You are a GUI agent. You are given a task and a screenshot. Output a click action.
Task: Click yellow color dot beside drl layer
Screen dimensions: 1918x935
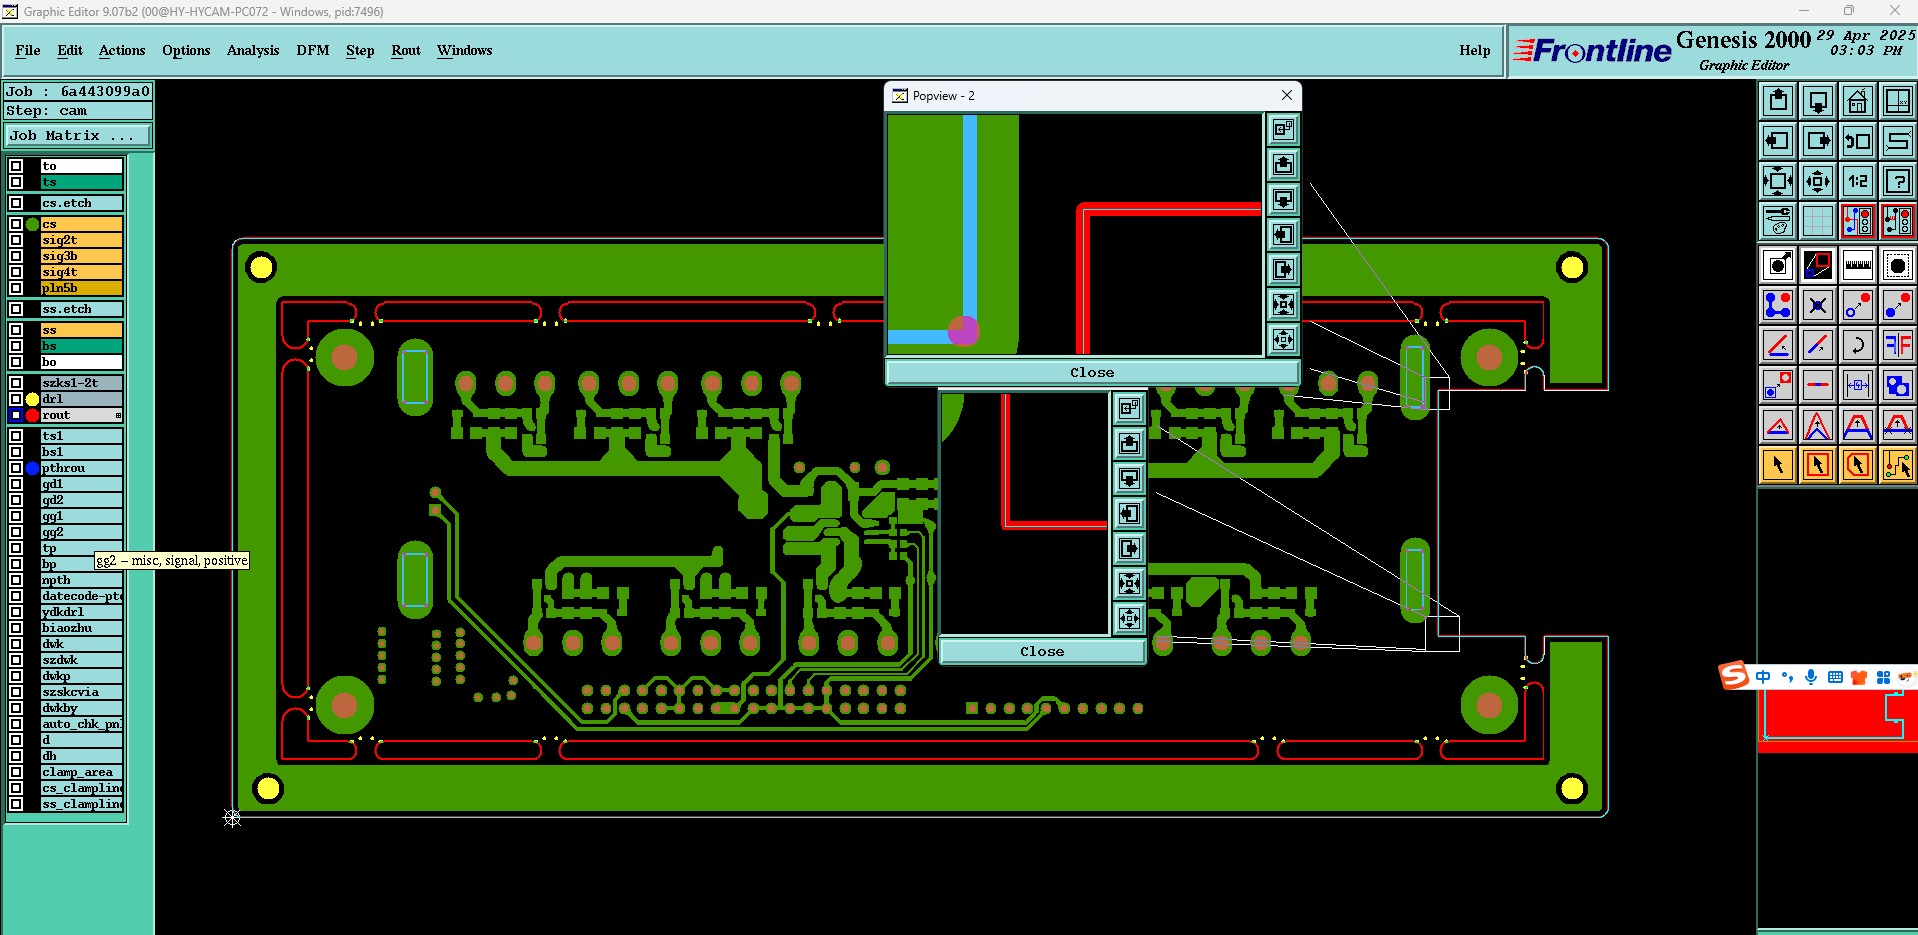pyautogui.click(x=33, y=399)
